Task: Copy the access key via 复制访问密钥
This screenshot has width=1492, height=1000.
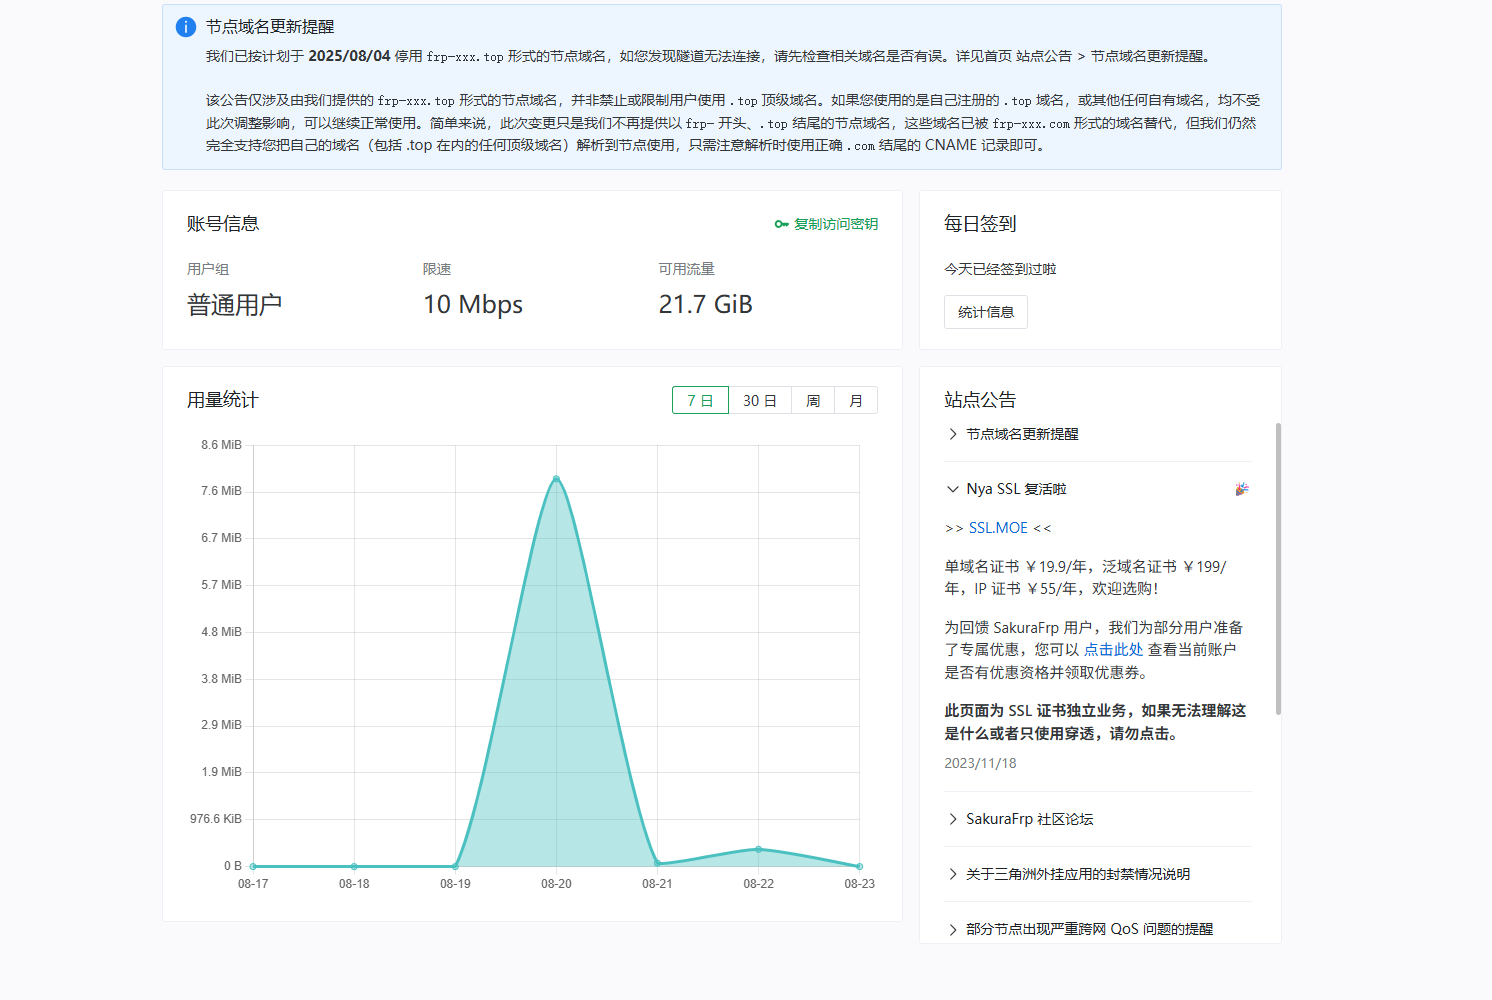Action: point(836,224)
